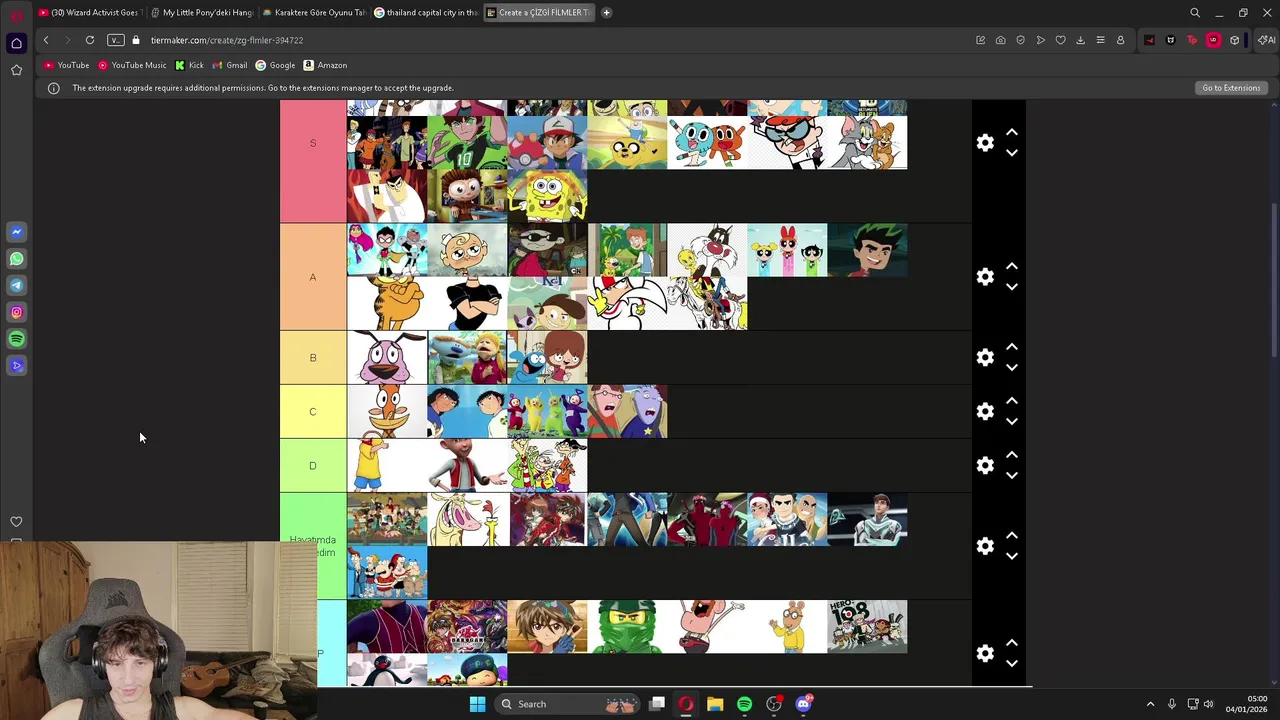This screenshot has height=720, width=1280.
Task: Open WhatsApp in browser sidebar
Action: 16,259
